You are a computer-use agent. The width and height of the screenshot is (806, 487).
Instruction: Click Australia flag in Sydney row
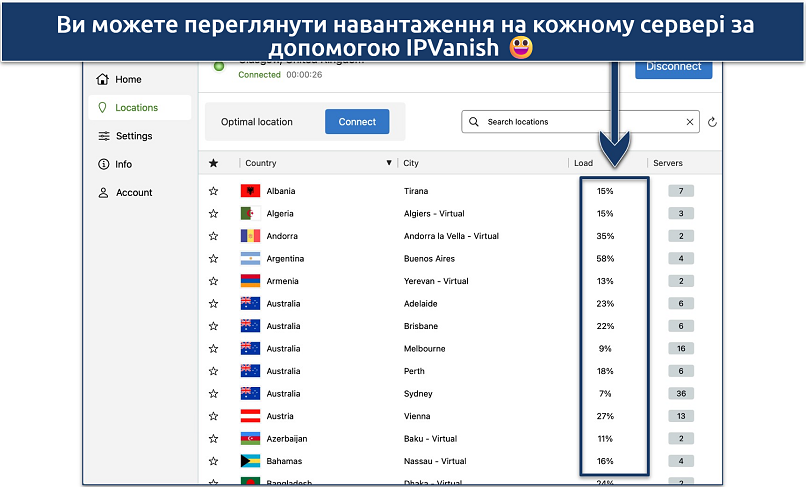tap(250, 393)
